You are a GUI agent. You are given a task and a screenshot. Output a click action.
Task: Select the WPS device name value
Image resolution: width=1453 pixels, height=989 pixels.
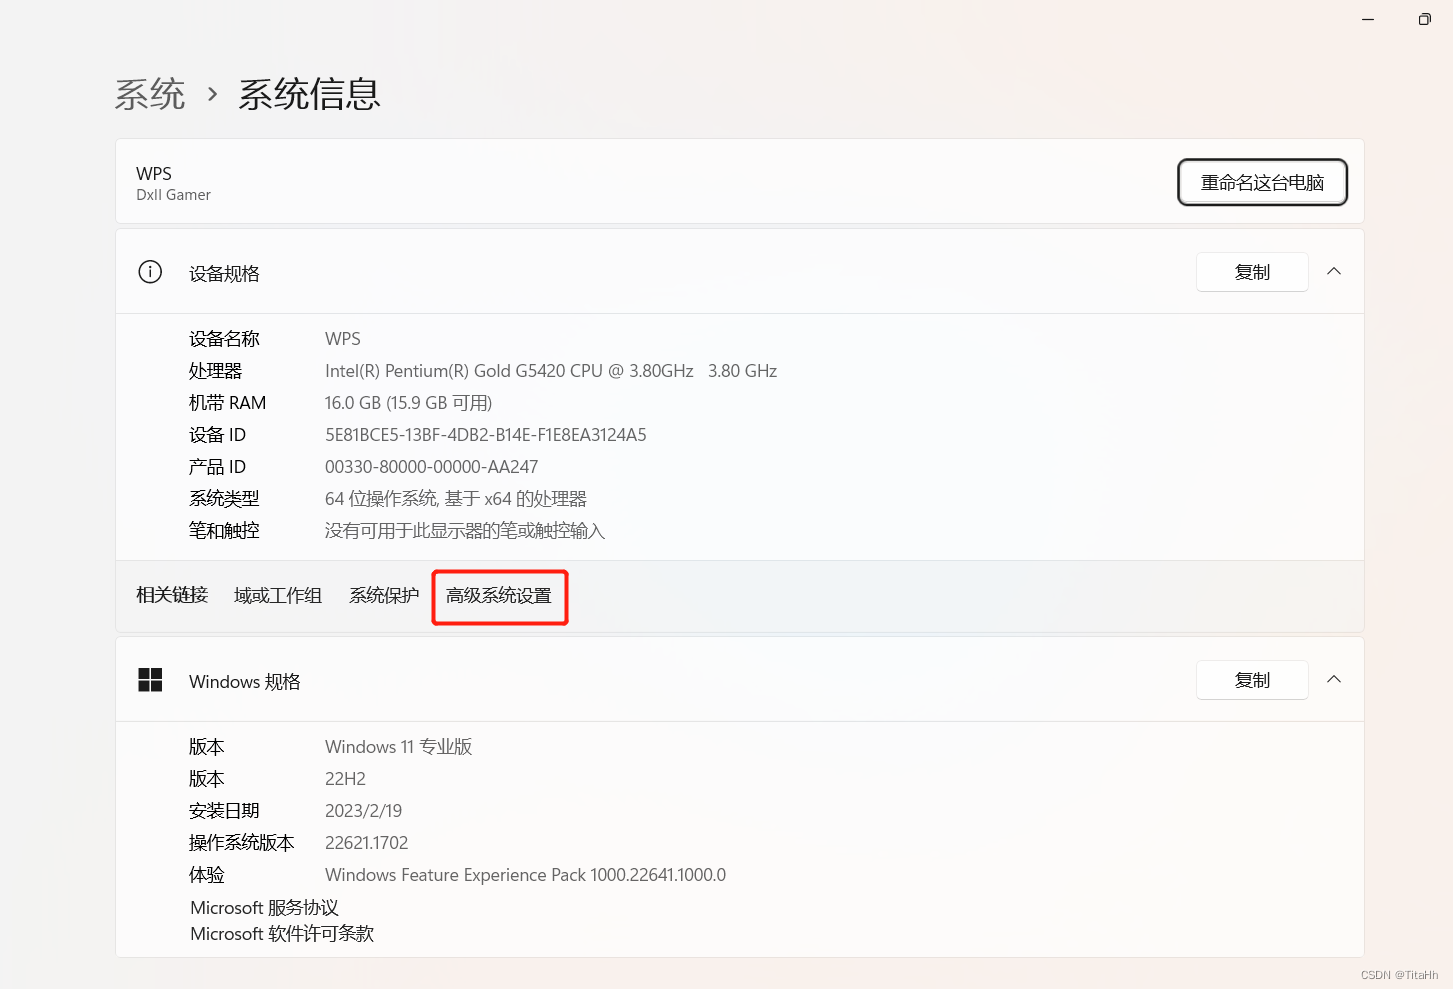click(x=343, y=339)
